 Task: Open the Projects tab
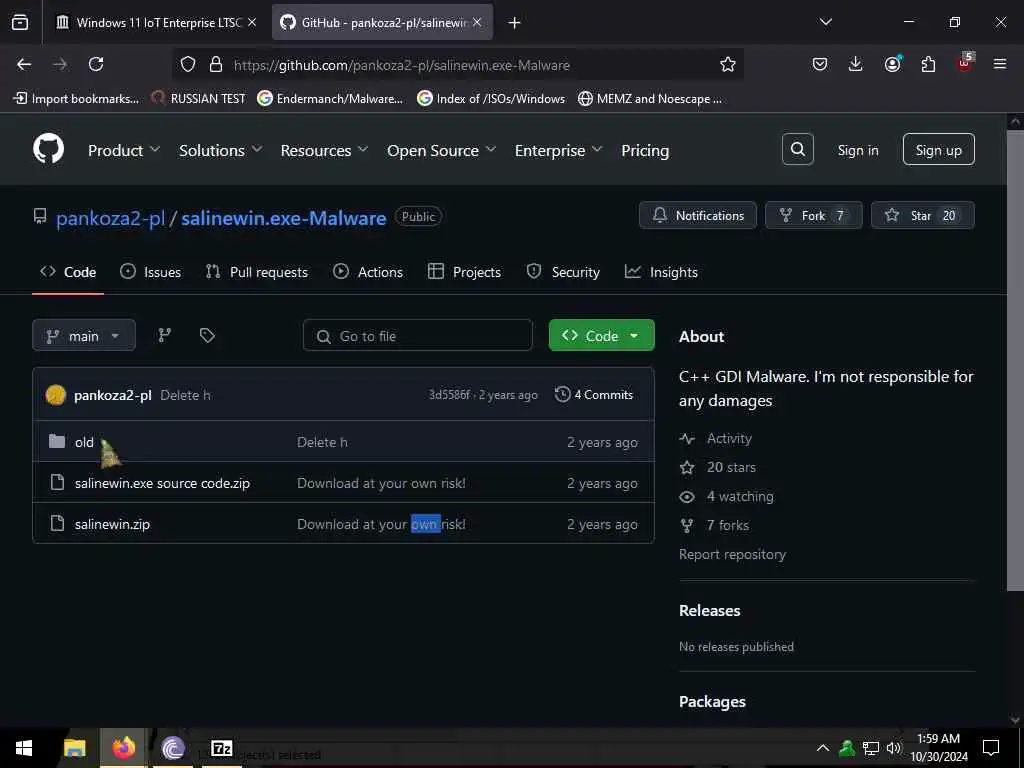click(464, 272)
